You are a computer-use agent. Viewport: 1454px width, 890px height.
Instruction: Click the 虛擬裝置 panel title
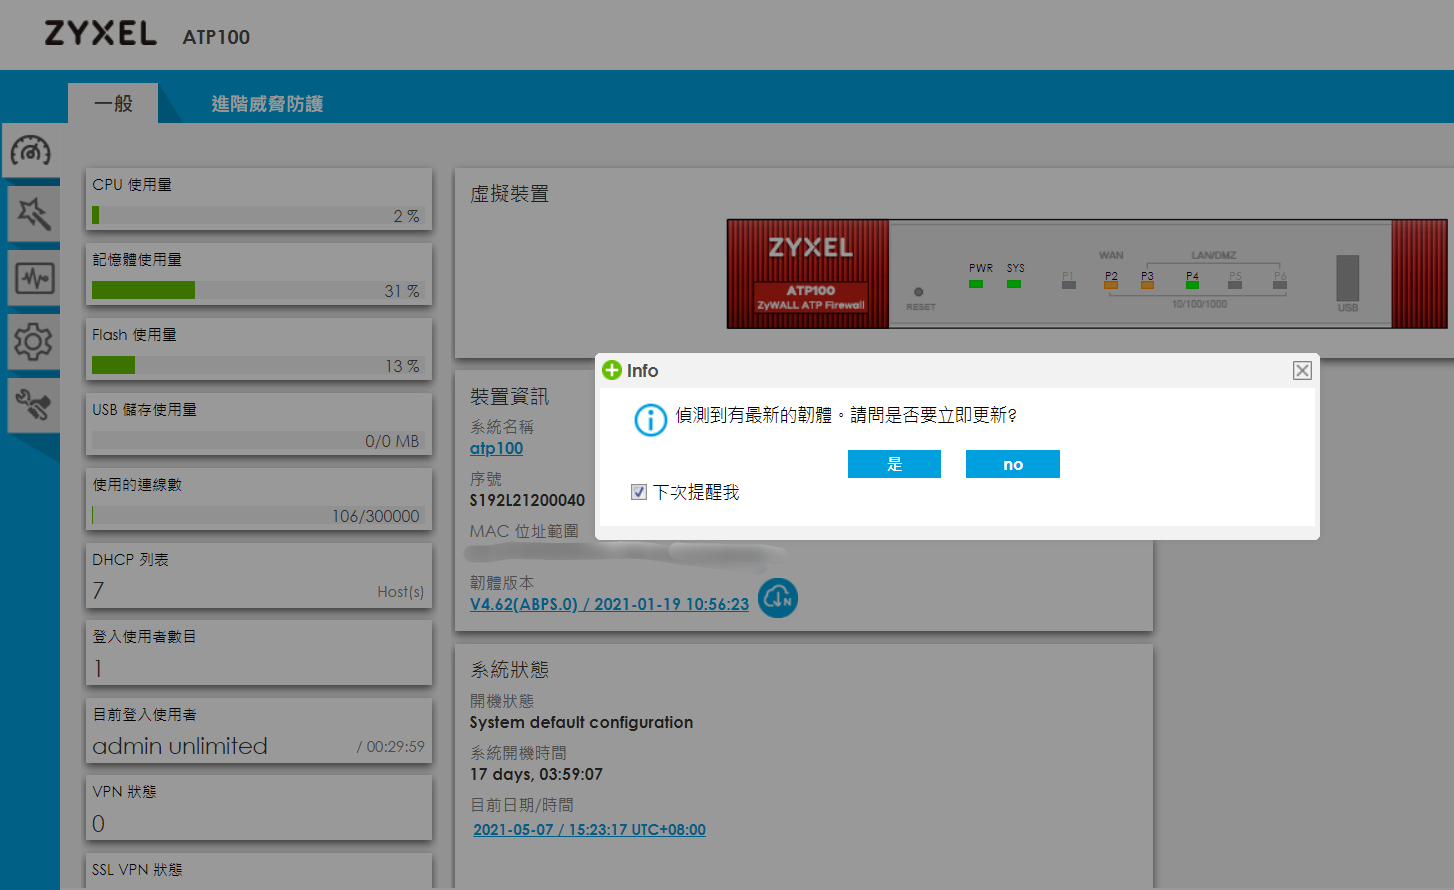click(510, 194)
